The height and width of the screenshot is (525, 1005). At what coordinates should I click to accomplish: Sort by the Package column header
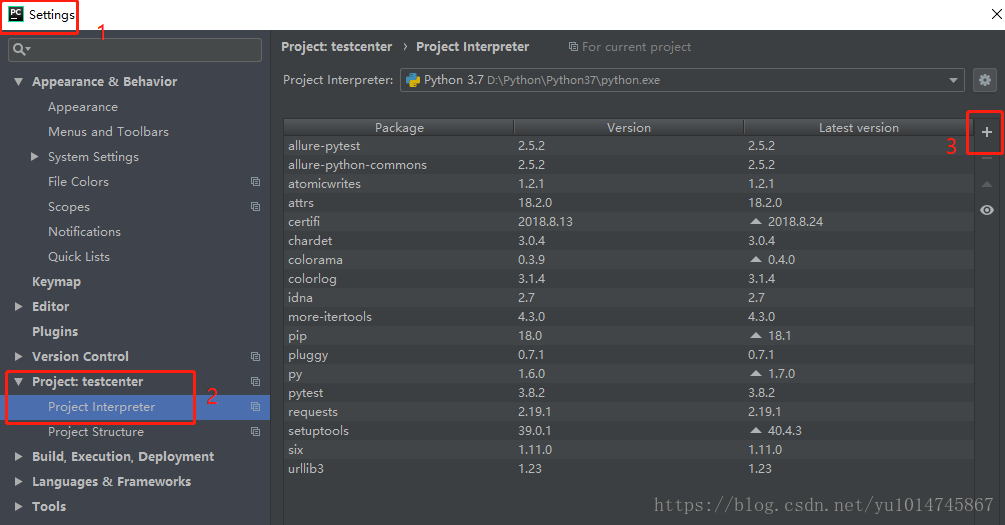click(399, 128)
